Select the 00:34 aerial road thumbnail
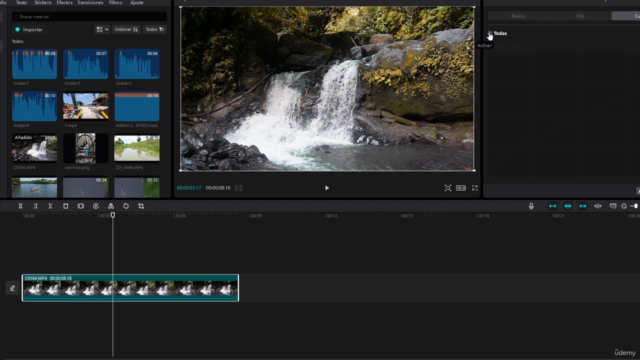The image size is (640, 360). [x=86, y=187]
